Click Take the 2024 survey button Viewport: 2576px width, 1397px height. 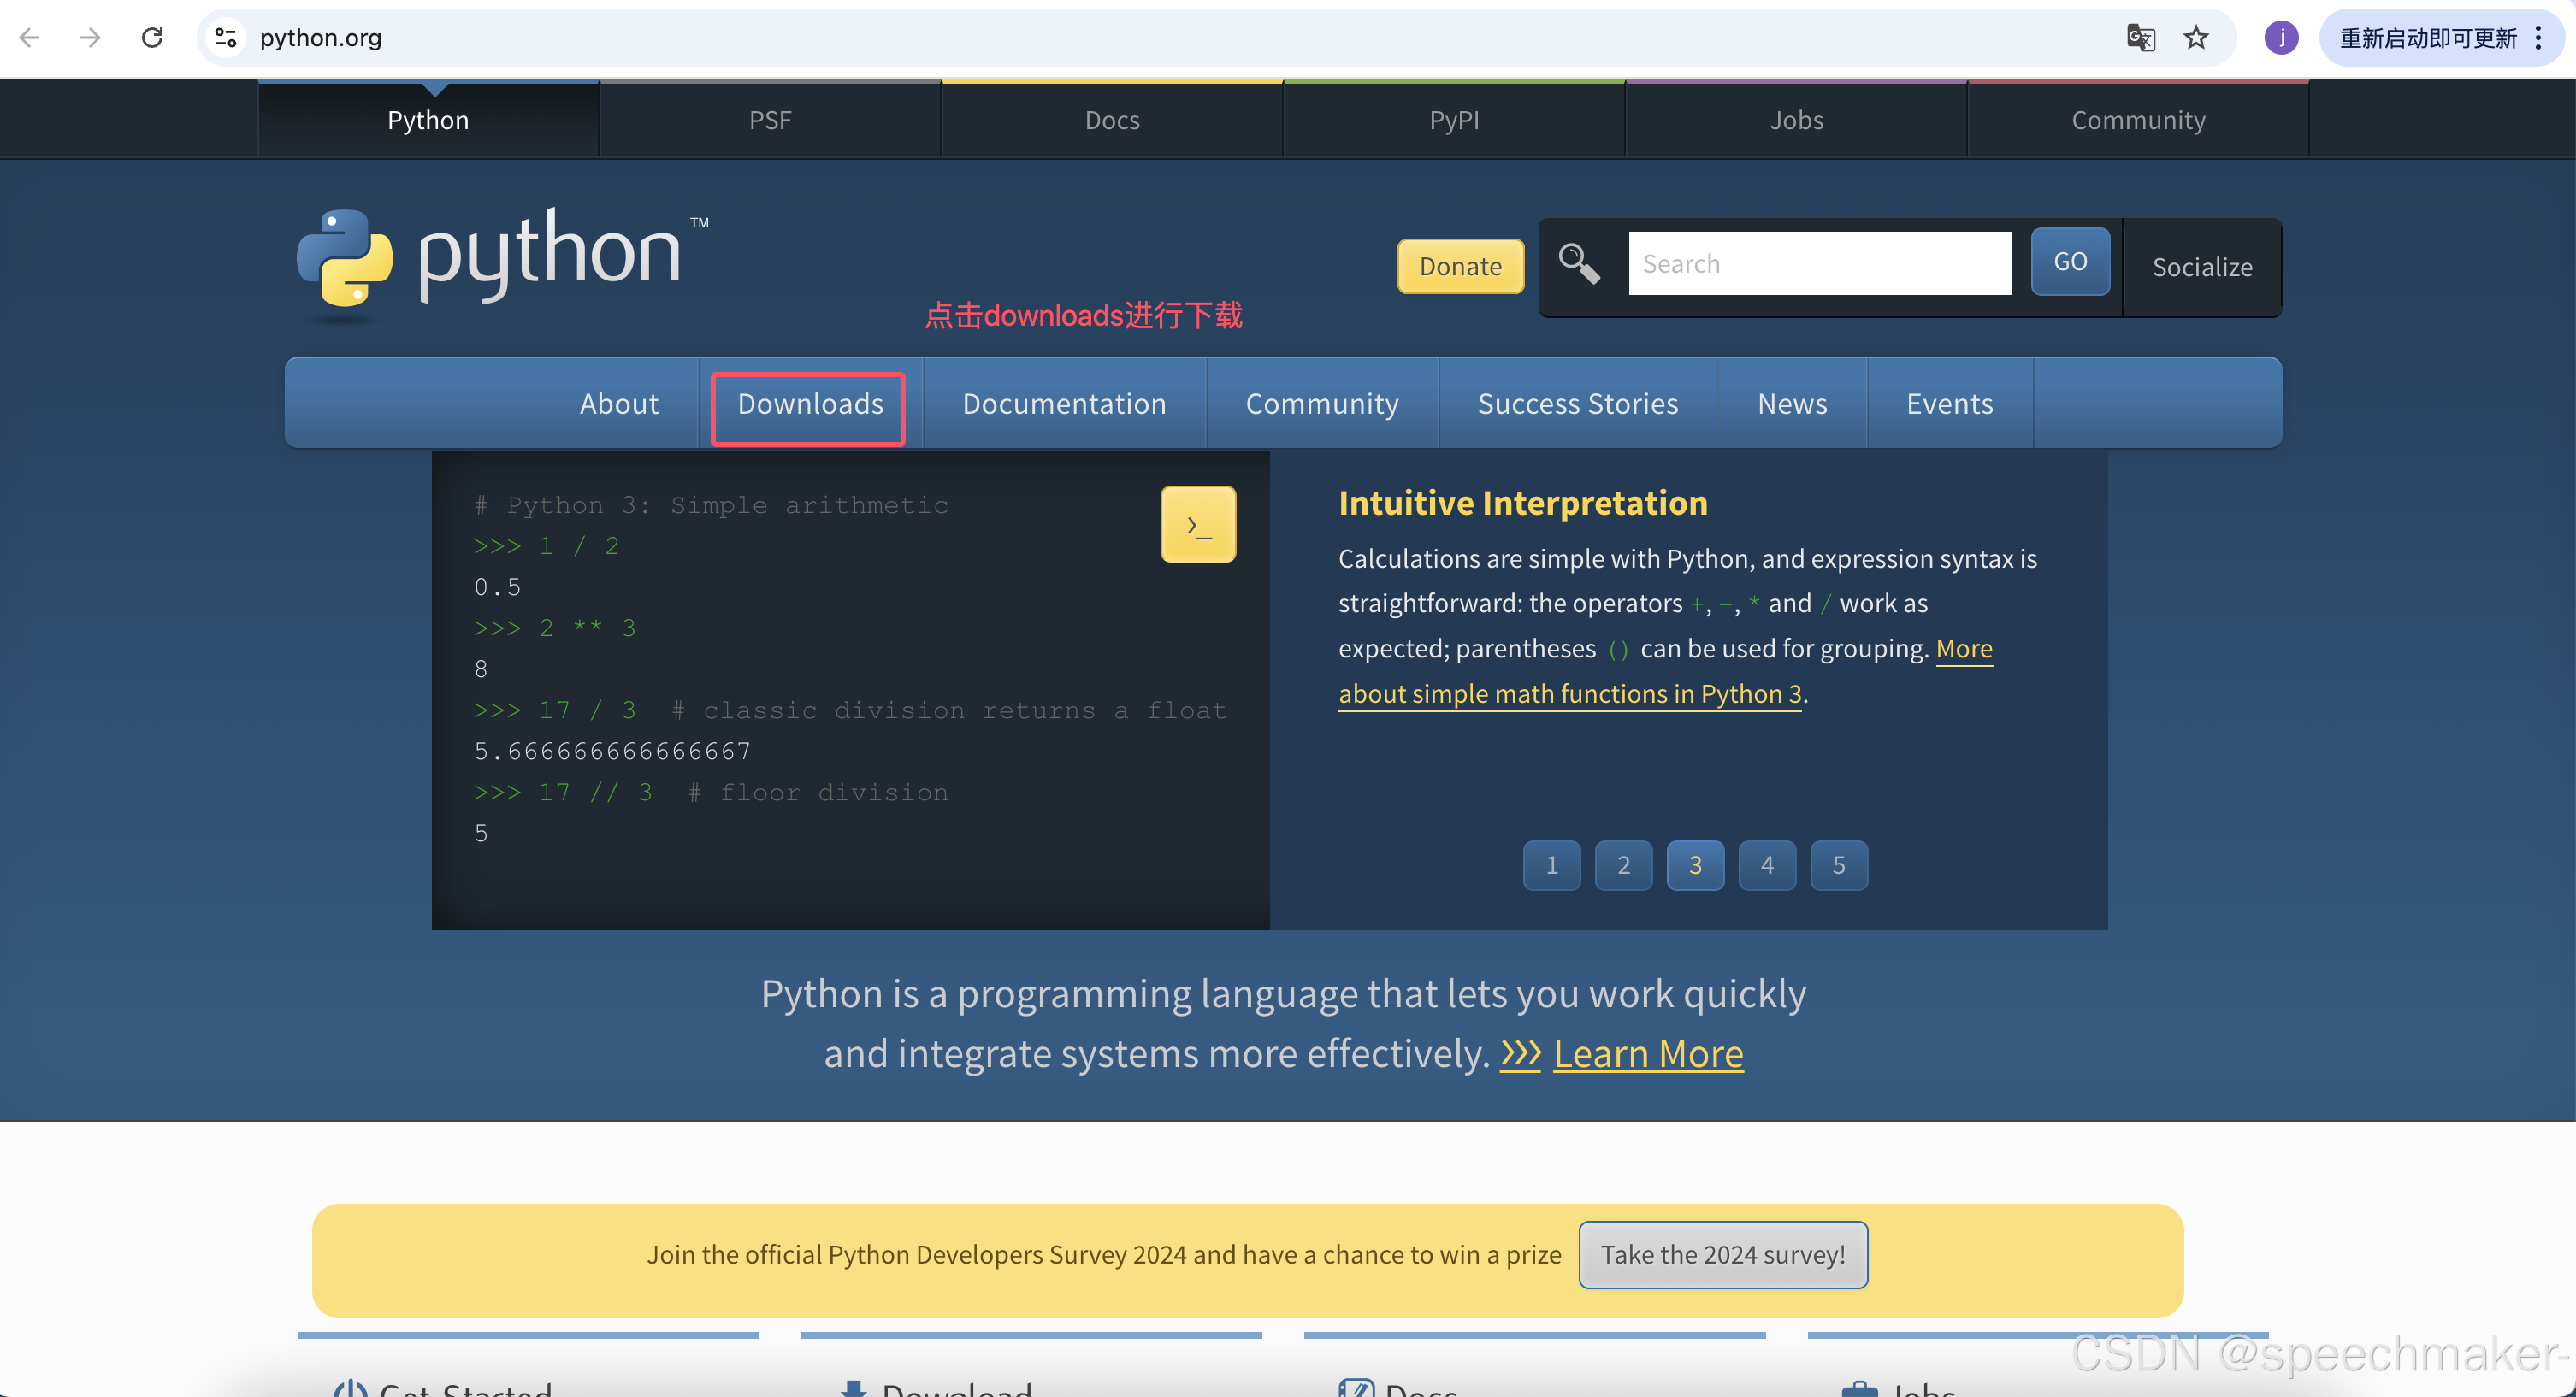[1722, 1254]
